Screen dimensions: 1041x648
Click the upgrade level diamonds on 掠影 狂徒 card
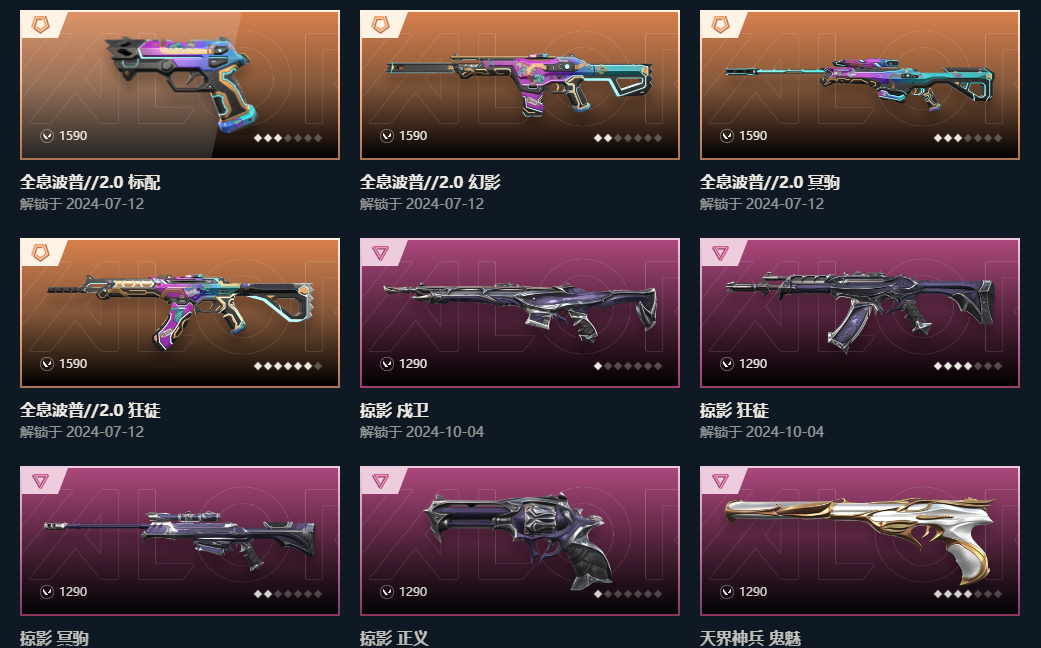point(968,366)
